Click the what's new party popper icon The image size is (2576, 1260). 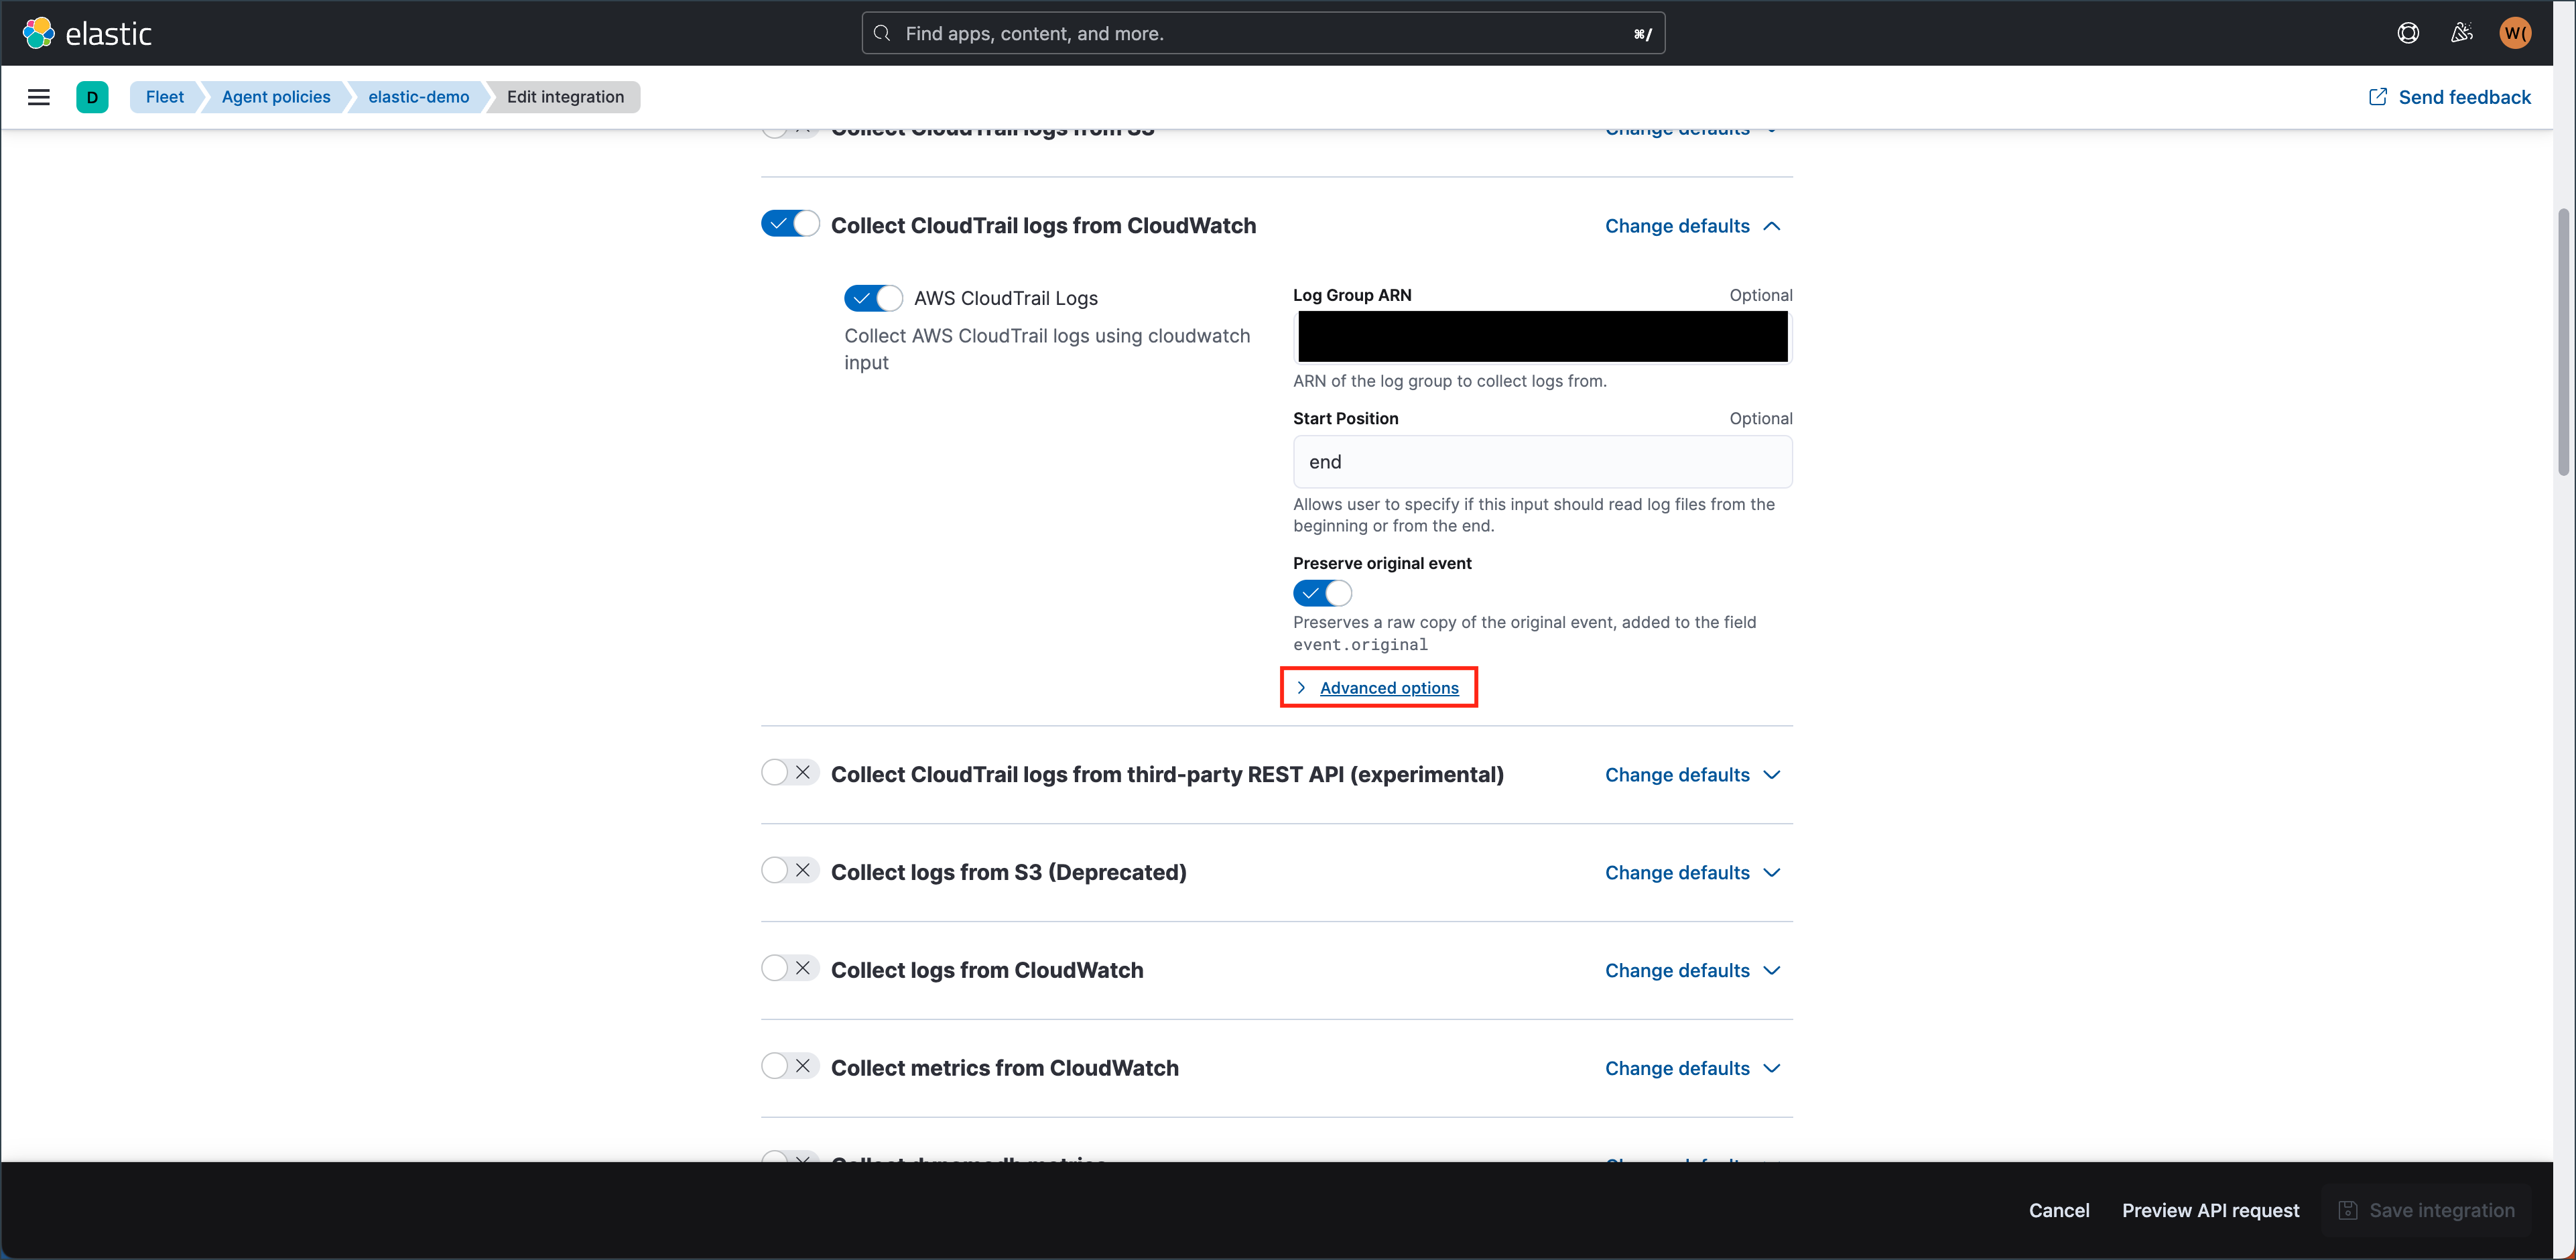click(2462, 32)
